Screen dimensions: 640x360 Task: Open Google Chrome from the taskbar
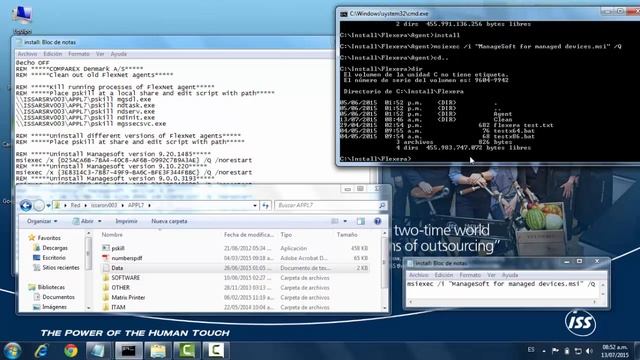click(71, 351)
